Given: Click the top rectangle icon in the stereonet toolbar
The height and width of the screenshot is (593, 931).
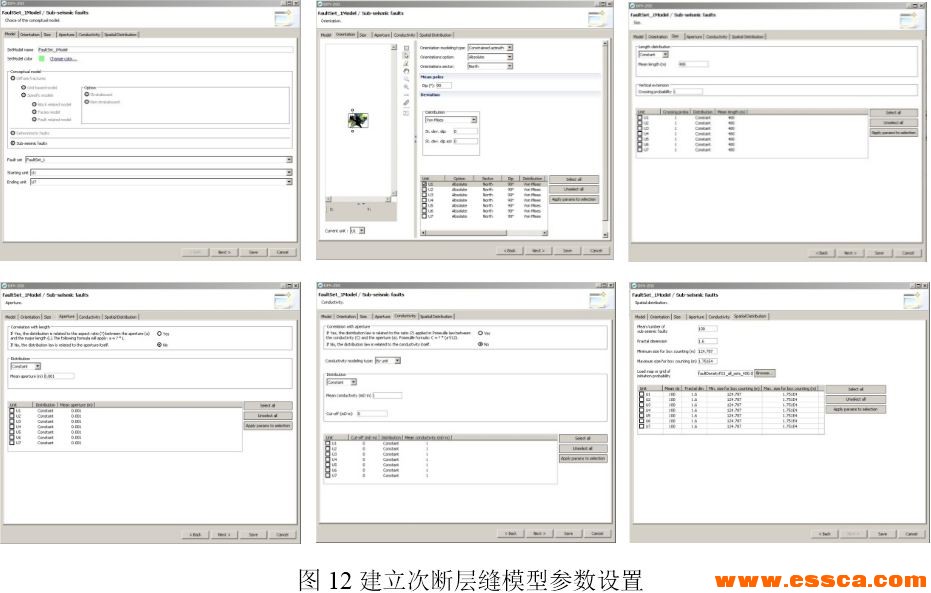Looking at the screenshot, I should [x=406, y=47].
